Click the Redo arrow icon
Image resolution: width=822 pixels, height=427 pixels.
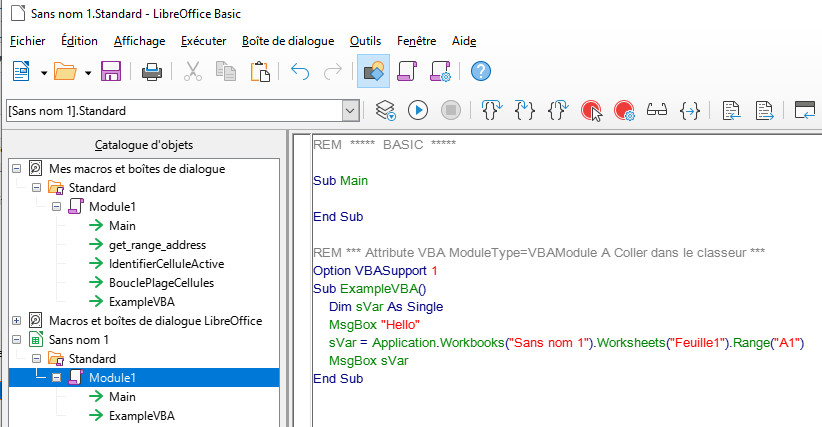point(333,71)
